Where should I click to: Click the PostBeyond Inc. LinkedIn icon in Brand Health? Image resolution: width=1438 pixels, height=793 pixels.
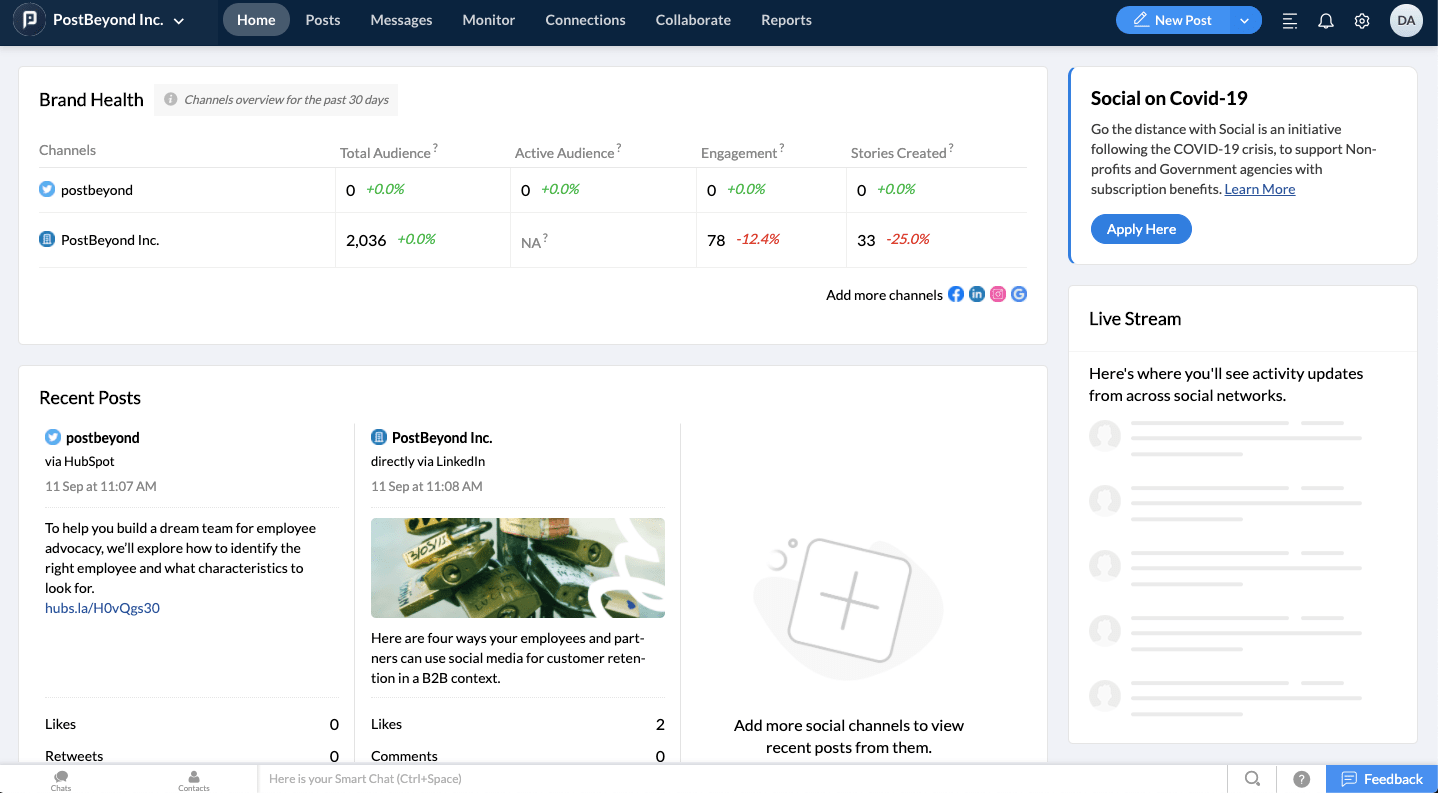[47, 239]
